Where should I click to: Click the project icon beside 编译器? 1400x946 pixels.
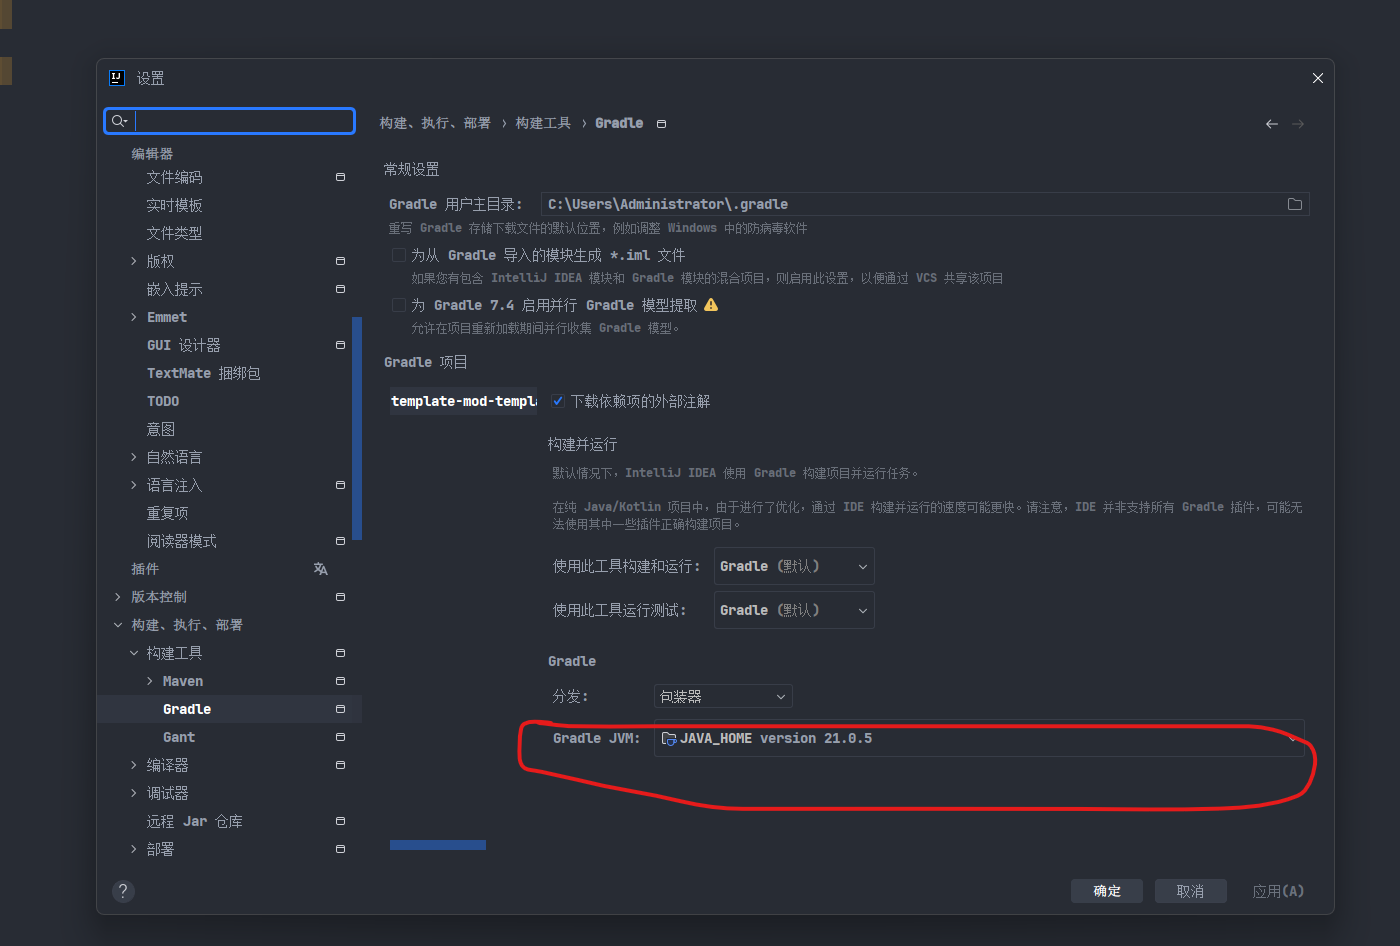pyautogui.click(x=340, y=765)
